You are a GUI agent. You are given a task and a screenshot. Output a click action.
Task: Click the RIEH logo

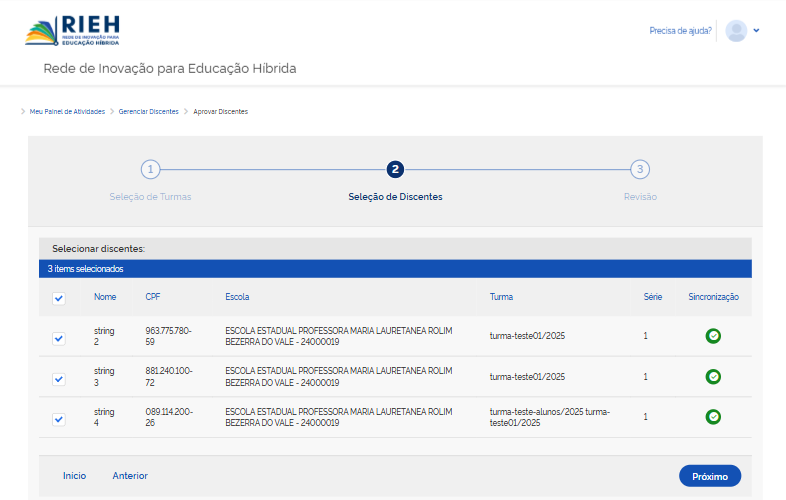pos(72,30)
